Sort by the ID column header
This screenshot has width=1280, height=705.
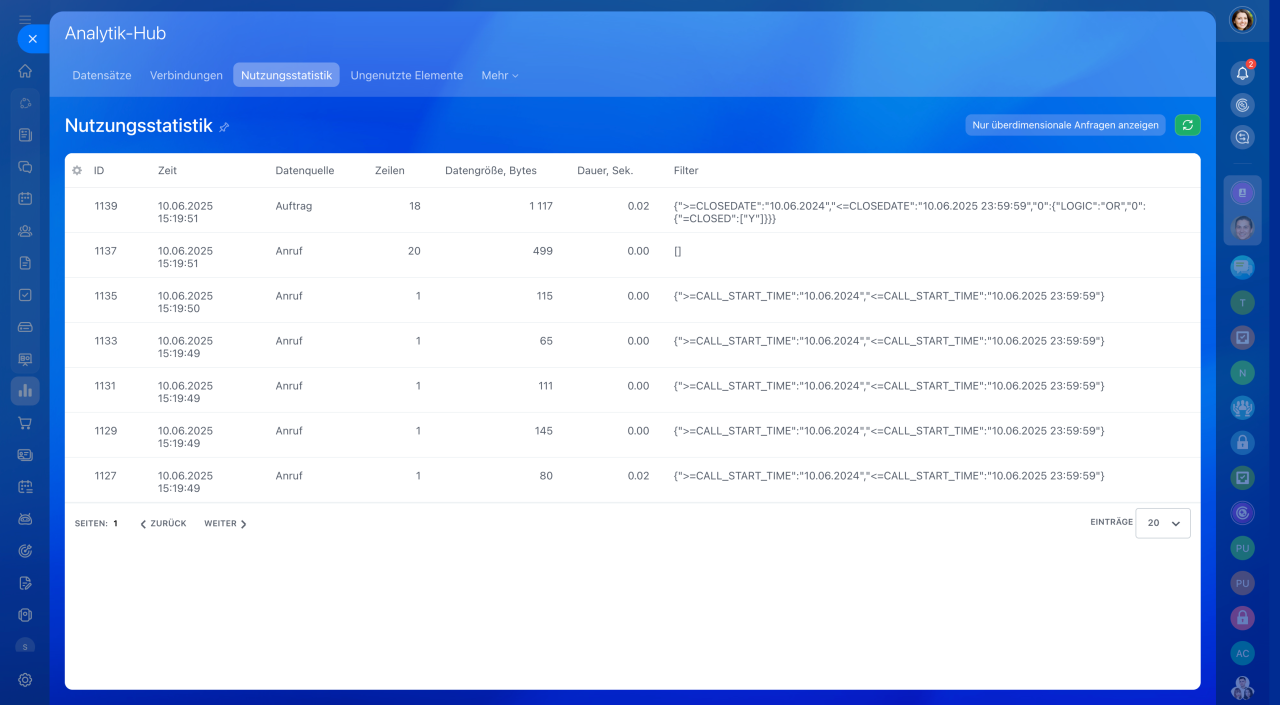pyautogui.click(x=99, y=171)
